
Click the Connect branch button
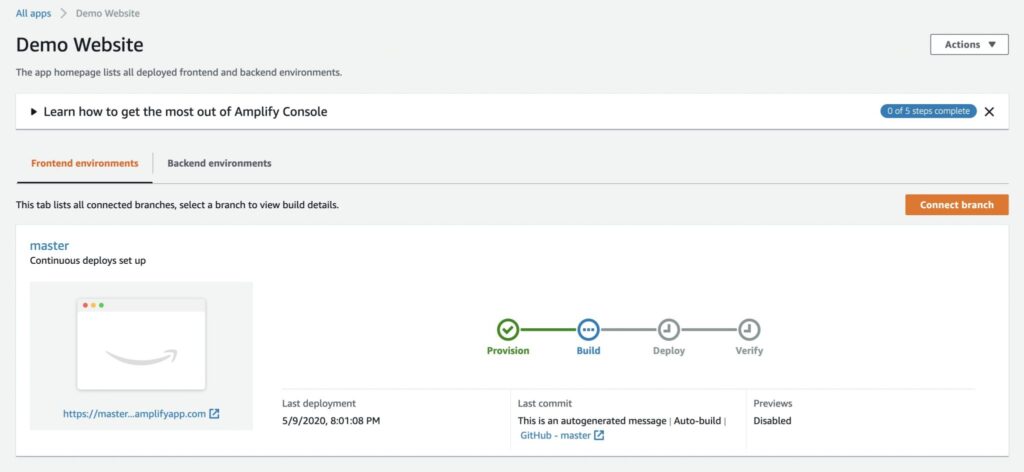point(957,204)
